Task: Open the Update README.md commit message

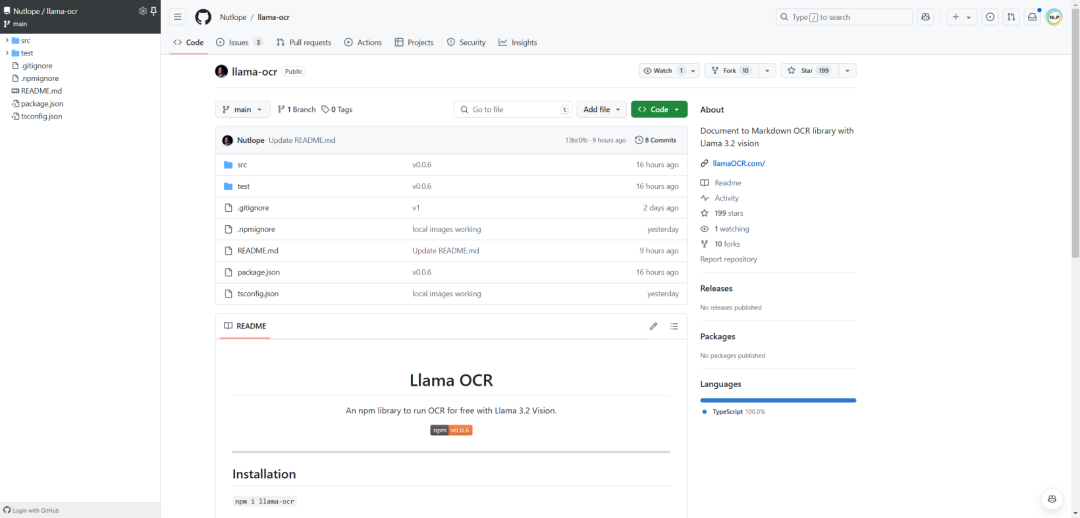Action: pos(302,141)
